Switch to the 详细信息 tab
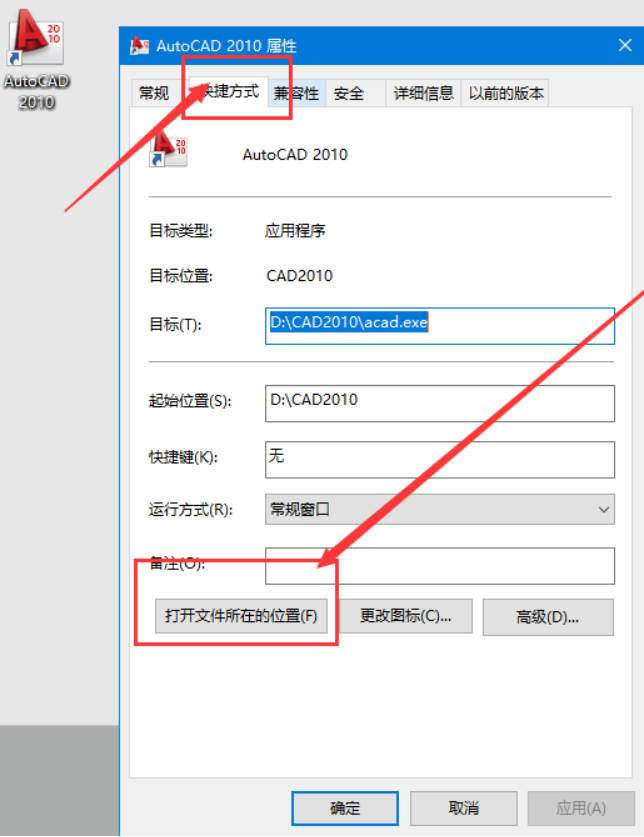This screenshot has height=837, width=644. 423,93
